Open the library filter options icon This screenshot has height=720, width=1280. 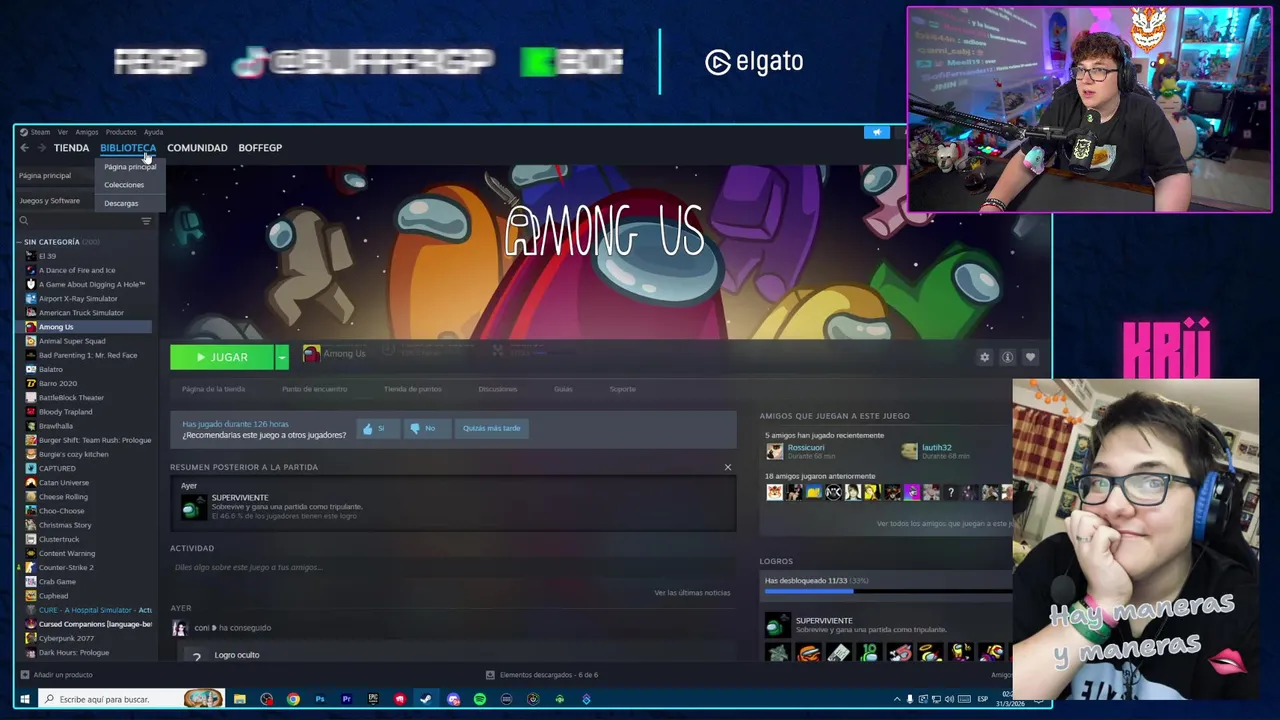click(x=146, y=221)
